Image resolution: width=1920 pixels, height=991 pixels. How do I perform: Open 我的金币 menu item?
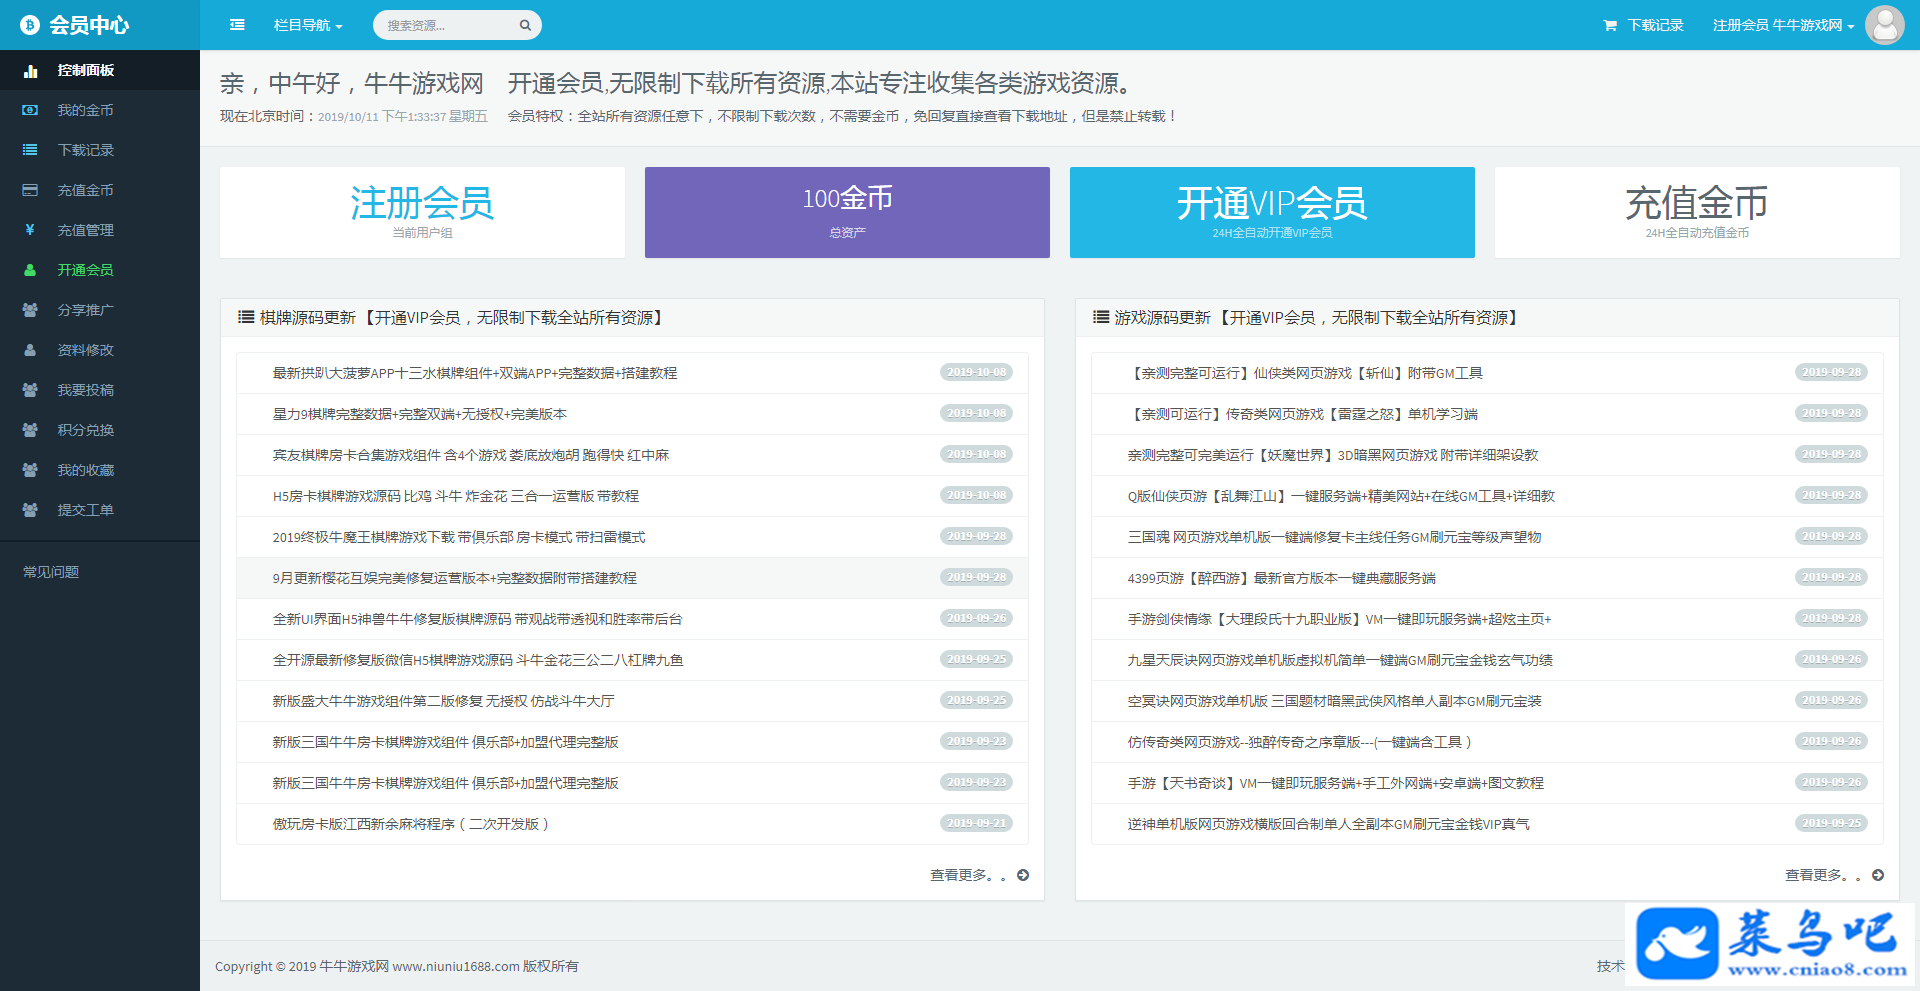coord(100,110)
